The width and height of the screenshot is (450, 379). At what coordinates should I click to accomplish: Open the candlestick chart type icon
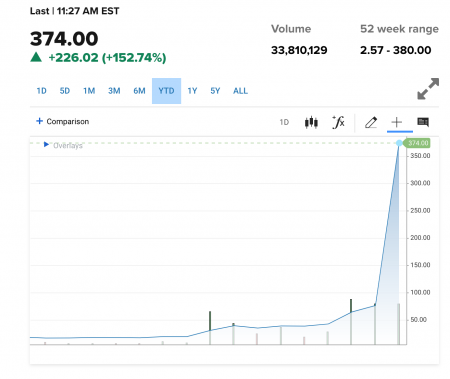point(311,122)
